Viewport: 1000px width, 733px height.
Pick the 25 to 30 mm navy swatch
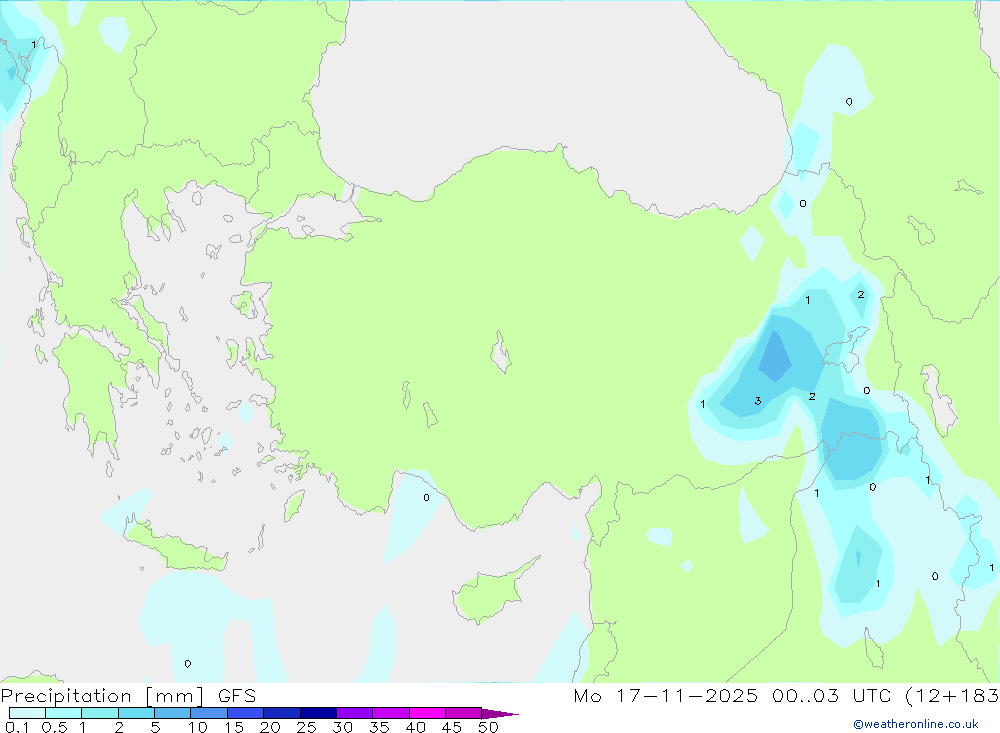(318, 713)
